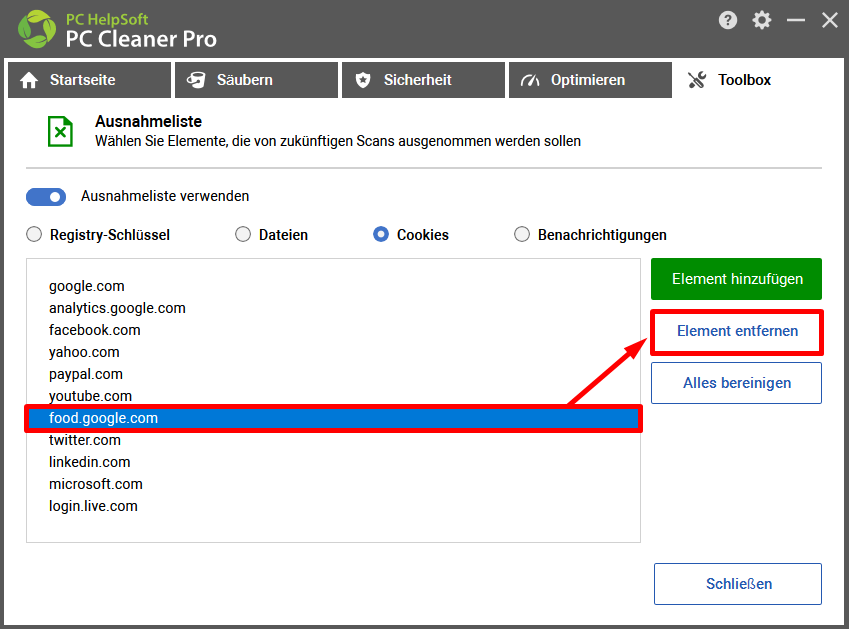Image resolution: width=849 pixels, height=629 pixels.
Task: Toggle the Ausnahmeliste verwenden switch off
Action: (46, 197)
